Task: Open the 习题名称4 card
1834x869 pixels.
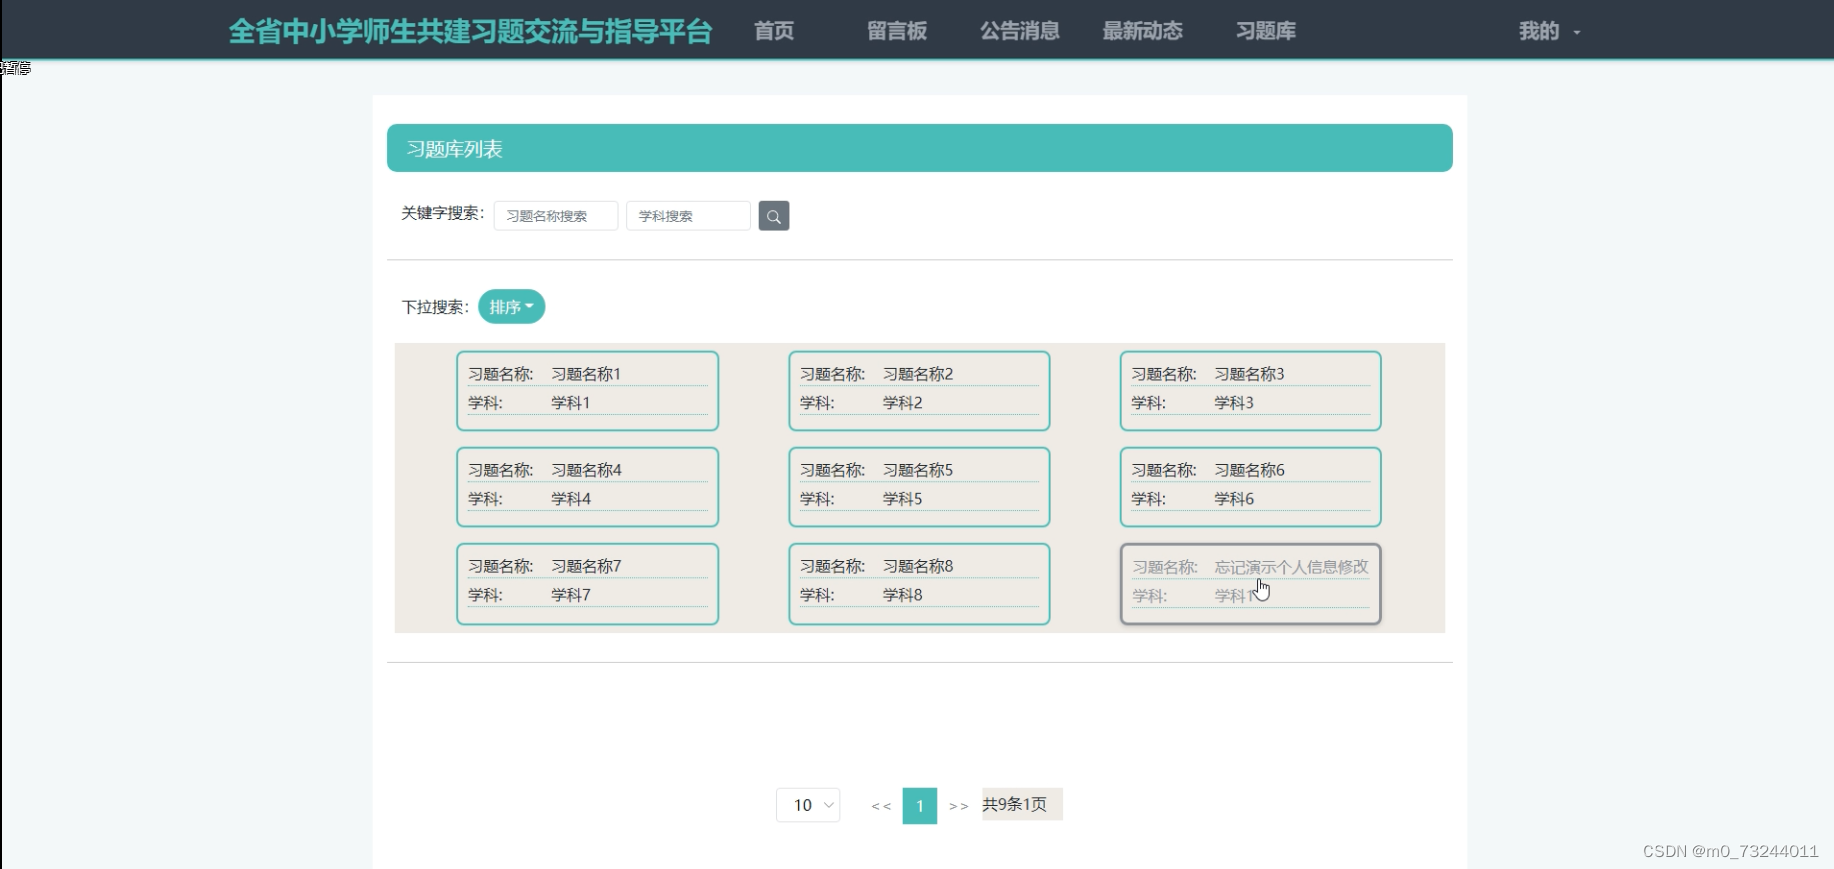Action: coord(588,487)
